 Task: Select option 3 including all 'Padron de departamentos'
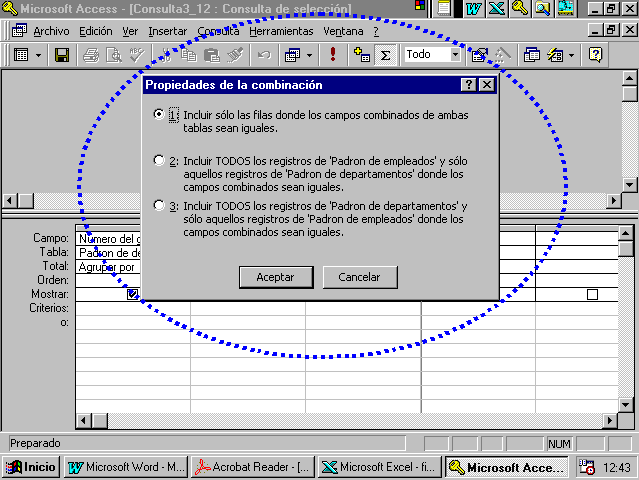[159, 206]
